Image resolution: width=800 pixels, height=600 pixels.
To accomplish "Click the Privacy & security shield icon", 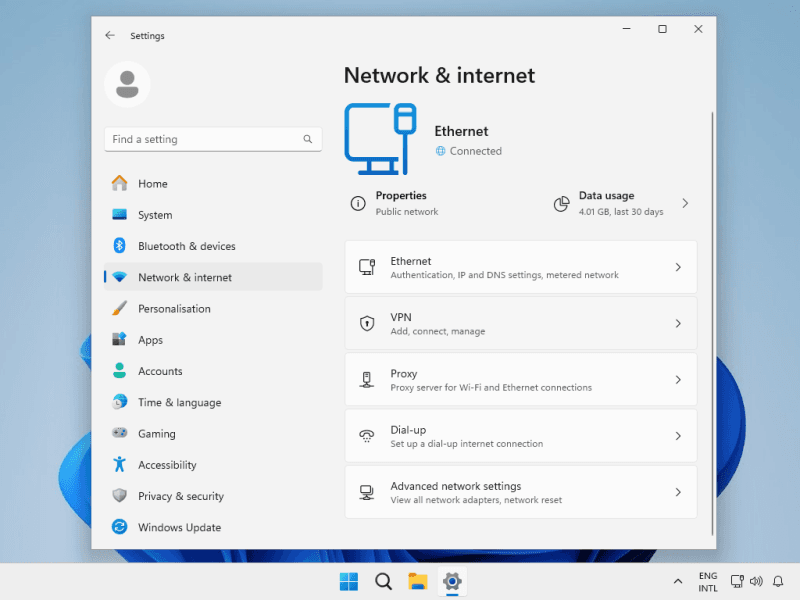I will click(119, 496).
